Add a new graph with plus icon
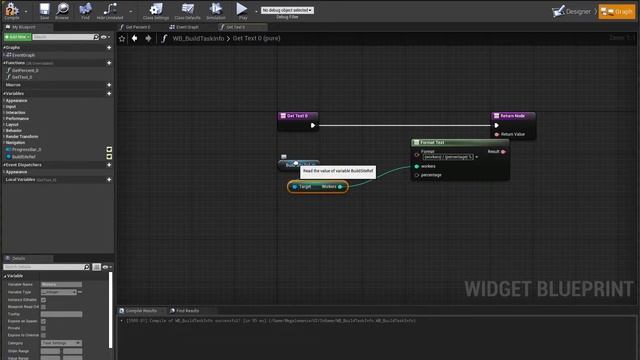Image resolution: width=640 pixels, height=360 pixels. [109, 48]
